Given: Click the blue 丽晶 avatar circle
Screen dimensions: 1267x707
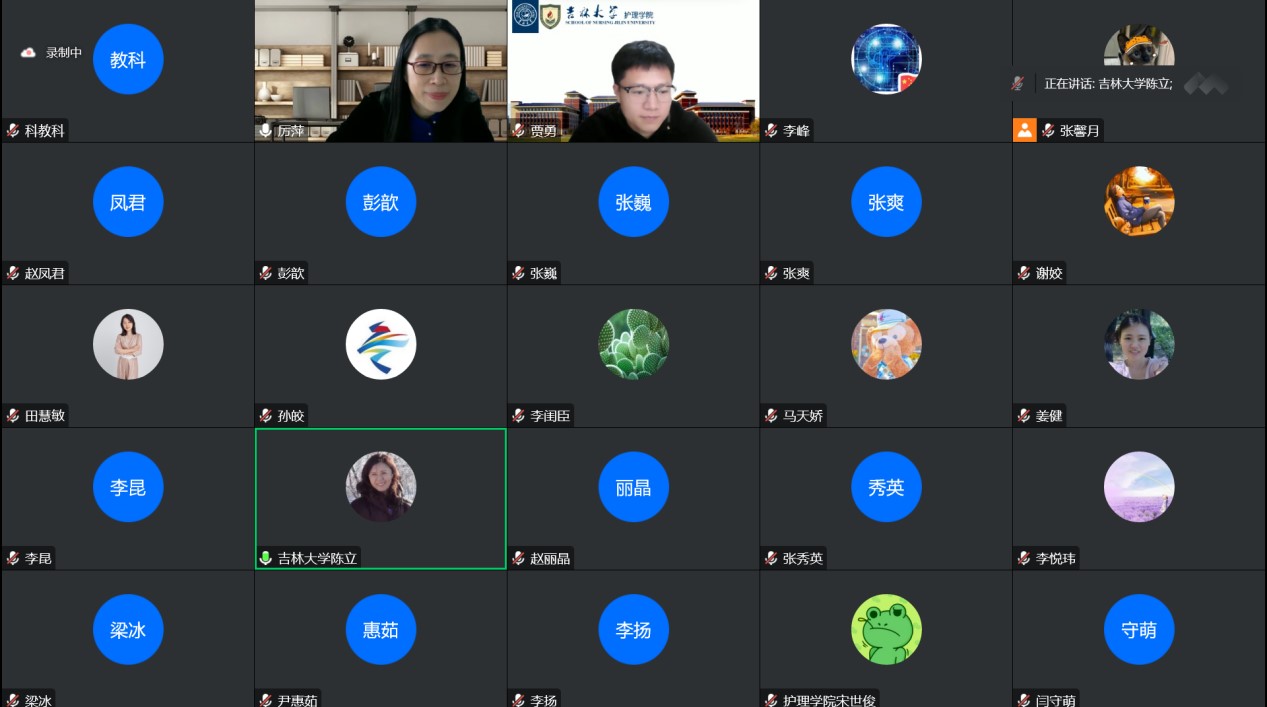Looking at the screenshot, I should click(633, 487).
